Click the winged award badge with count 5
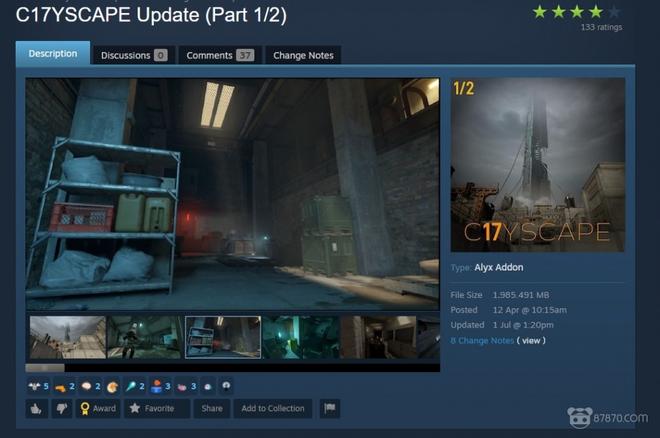Viewport: 660px width, 438px height. (x=38, y=386)
